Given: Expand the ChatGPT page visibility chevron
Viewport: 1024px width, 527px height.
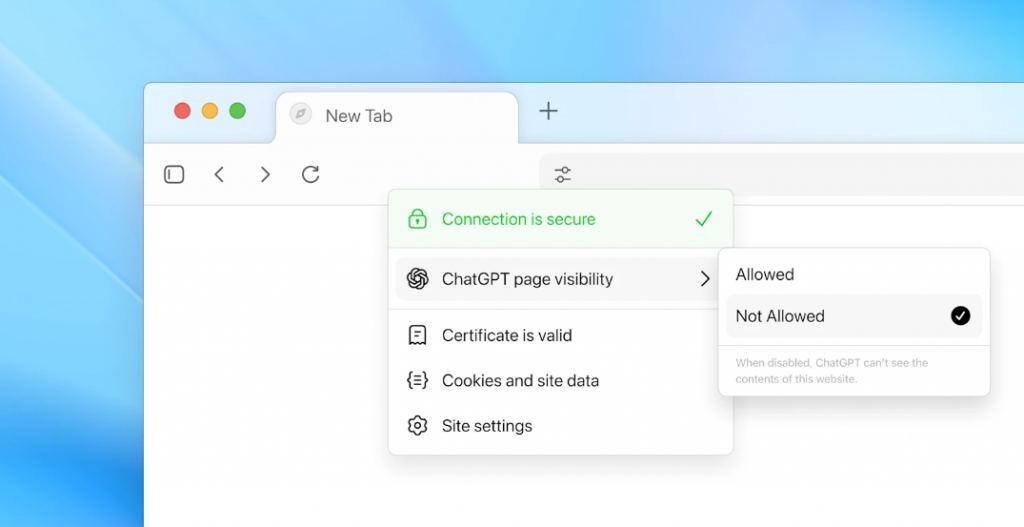Looking at the screenshot, I should click(x=705, y=279).
